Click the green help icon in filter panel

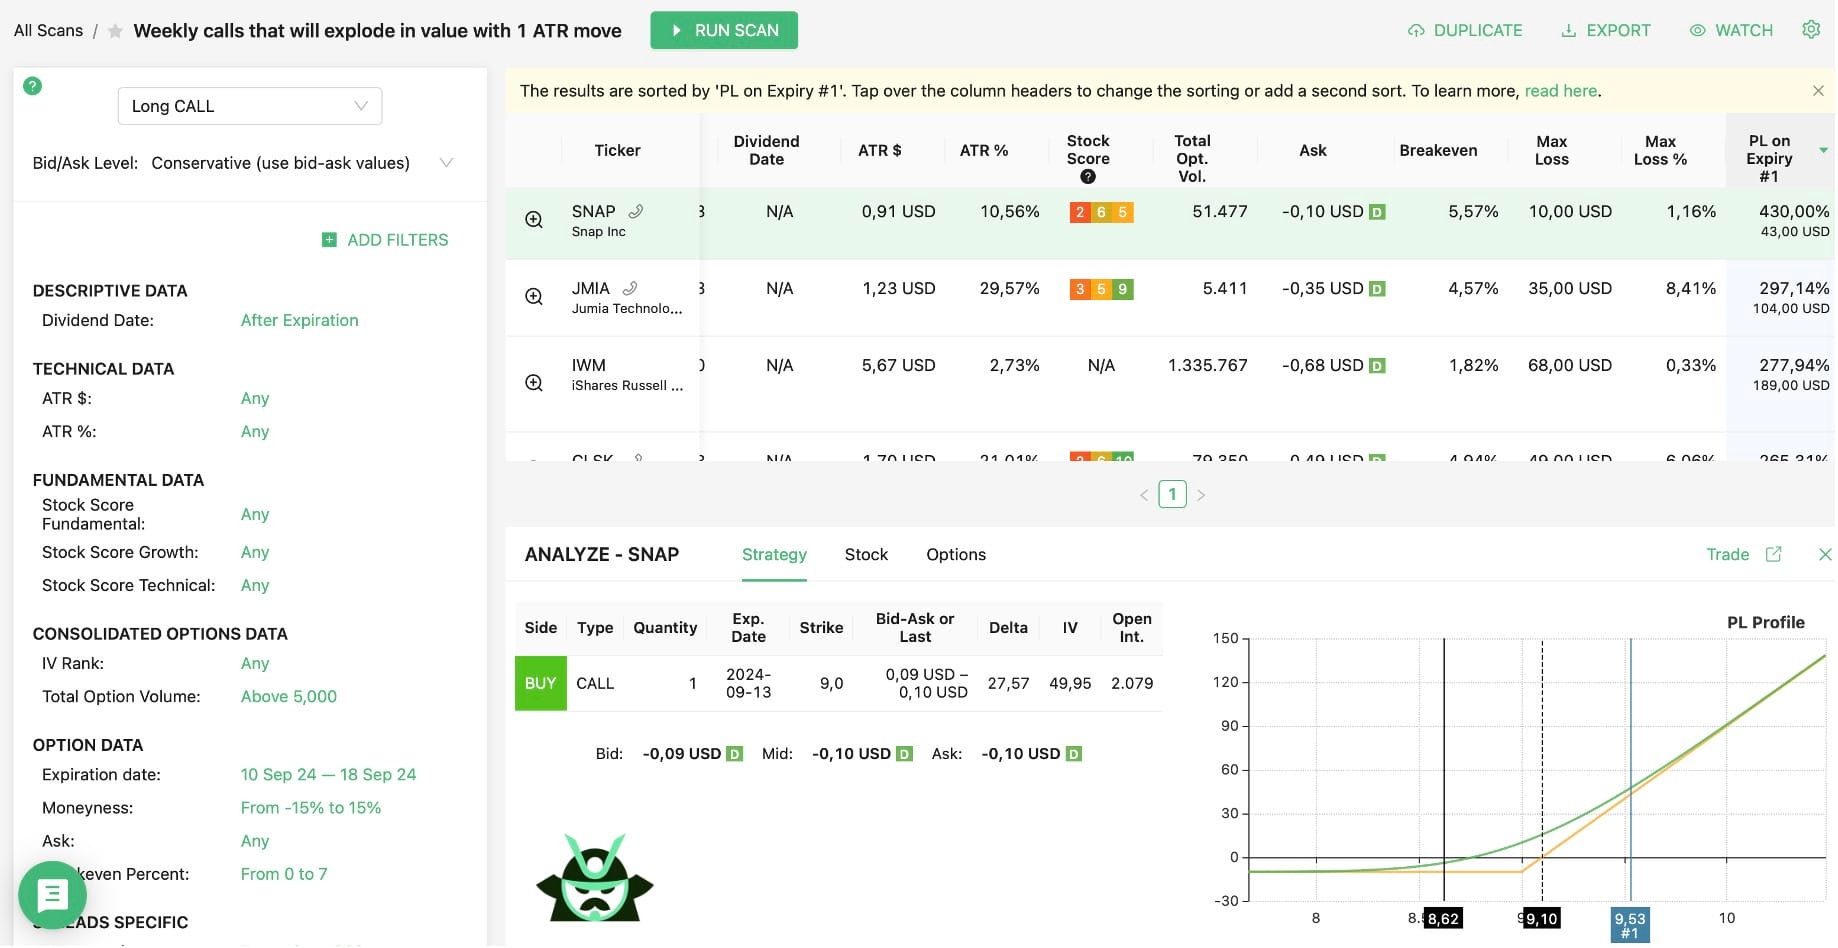pyautogui.click(x=33, y=86)
